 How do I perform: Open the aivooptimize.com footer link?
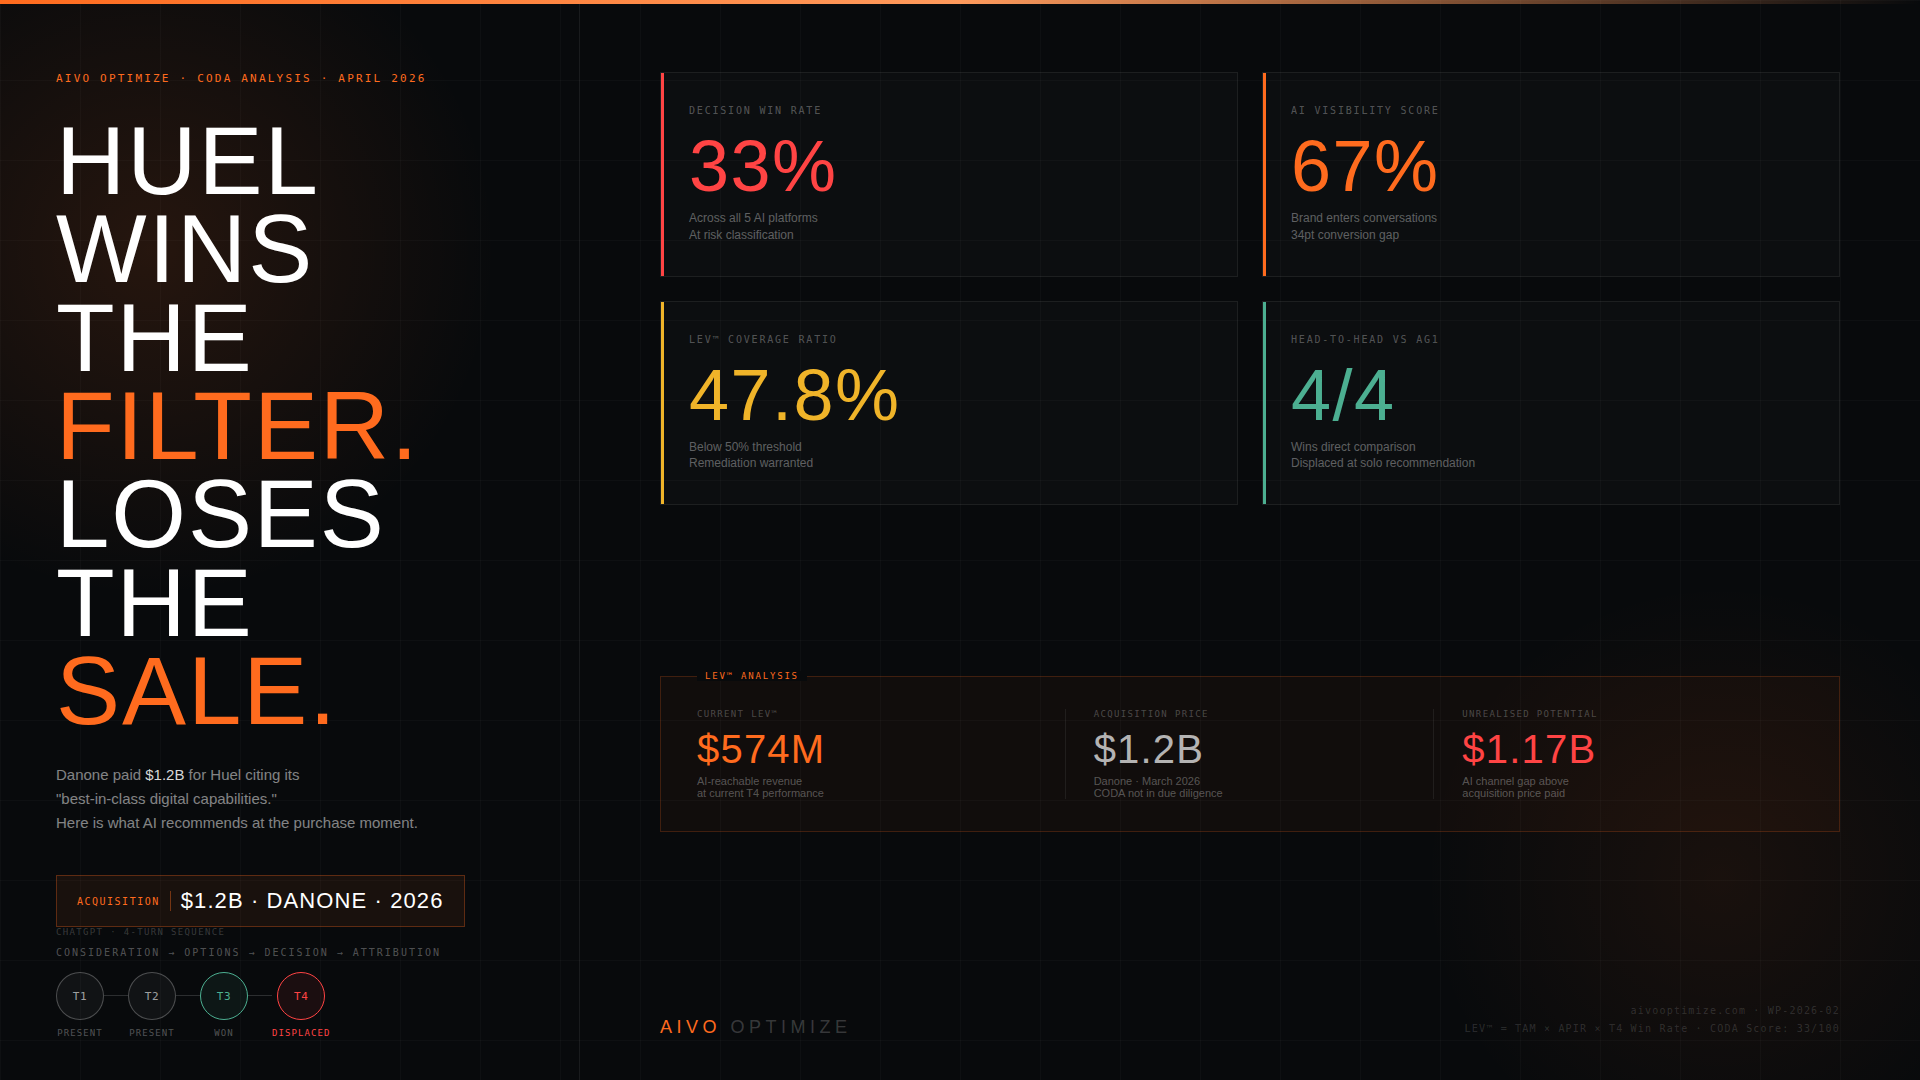(x=1688, y=1011)
